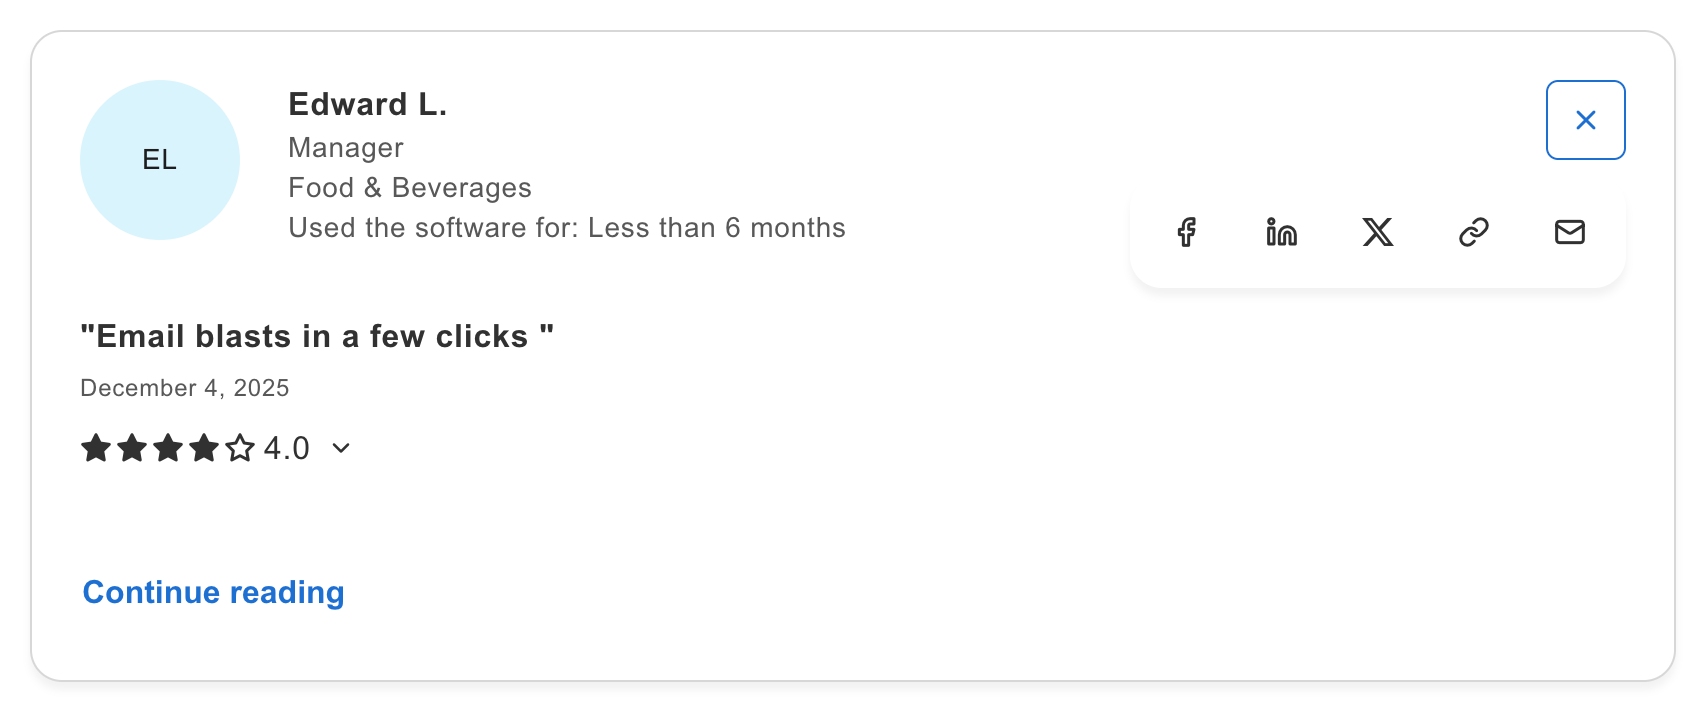Click the third filled star

pyautogui.click(x=168, y=448)
